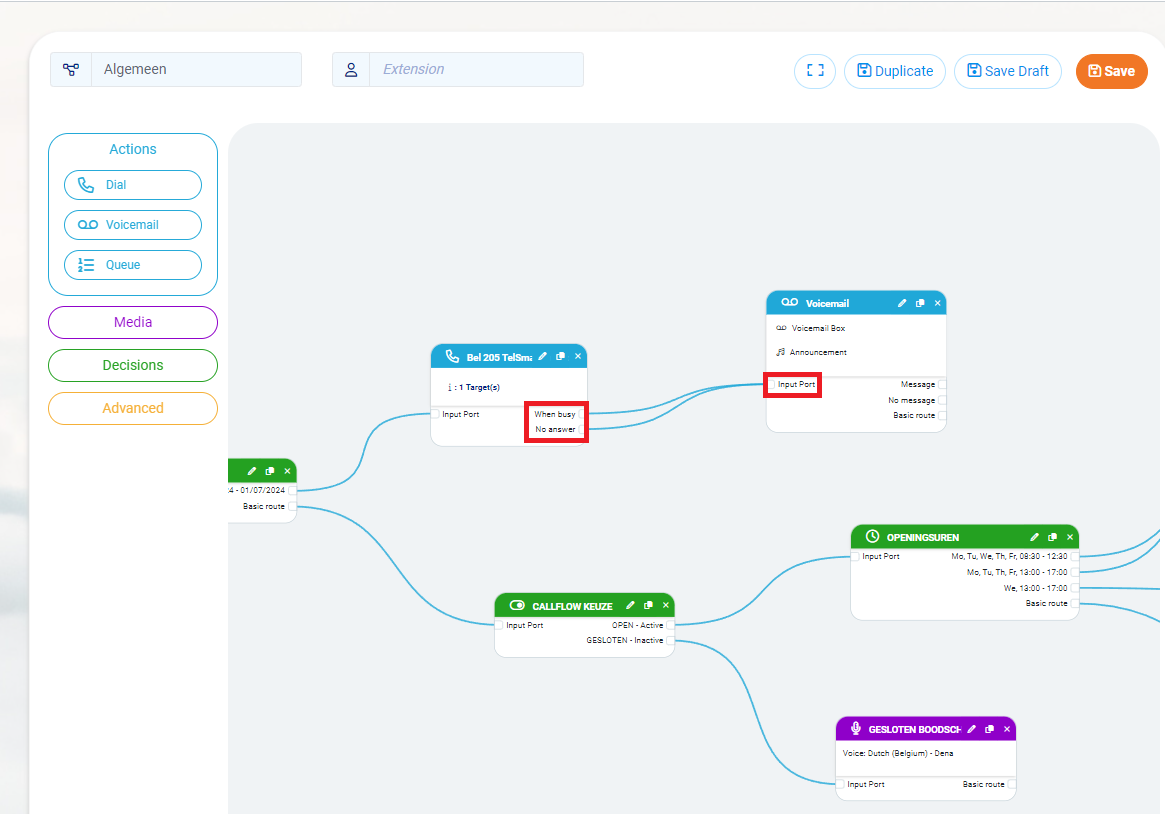Select the Voicemail Input Port checkbox
Image resolution: width=1165 pixels, height=814 pixels.
[x=772, y=384]
